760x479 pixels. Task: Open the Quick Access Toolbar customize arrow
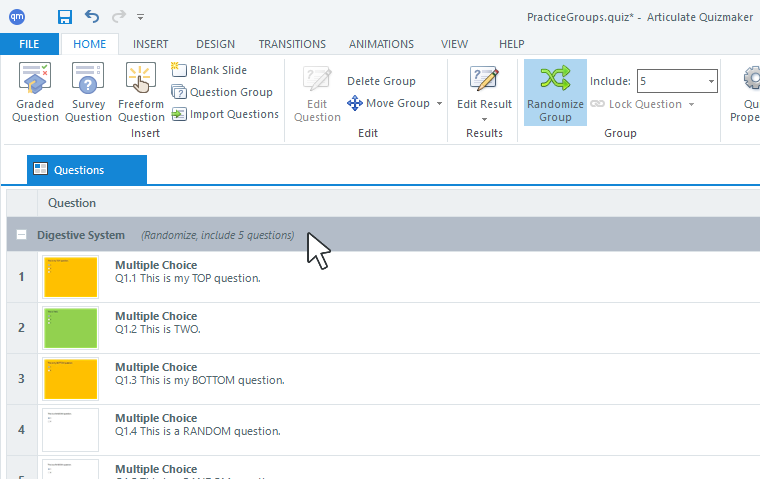click(141, 17)
